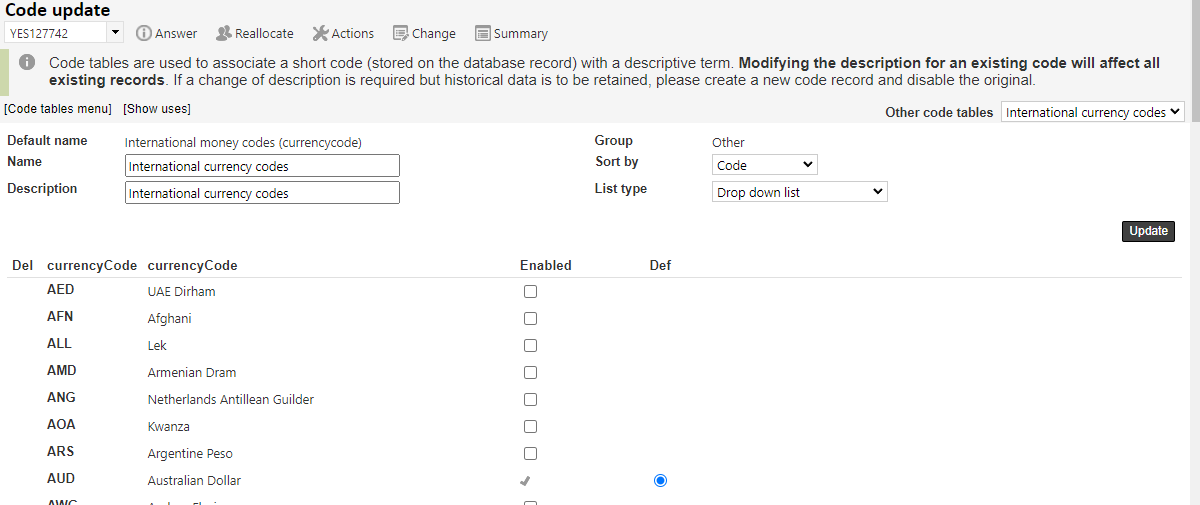Click the Update button
The height and width of the screenshot is (505, 1200).
tap(1149, 231)
